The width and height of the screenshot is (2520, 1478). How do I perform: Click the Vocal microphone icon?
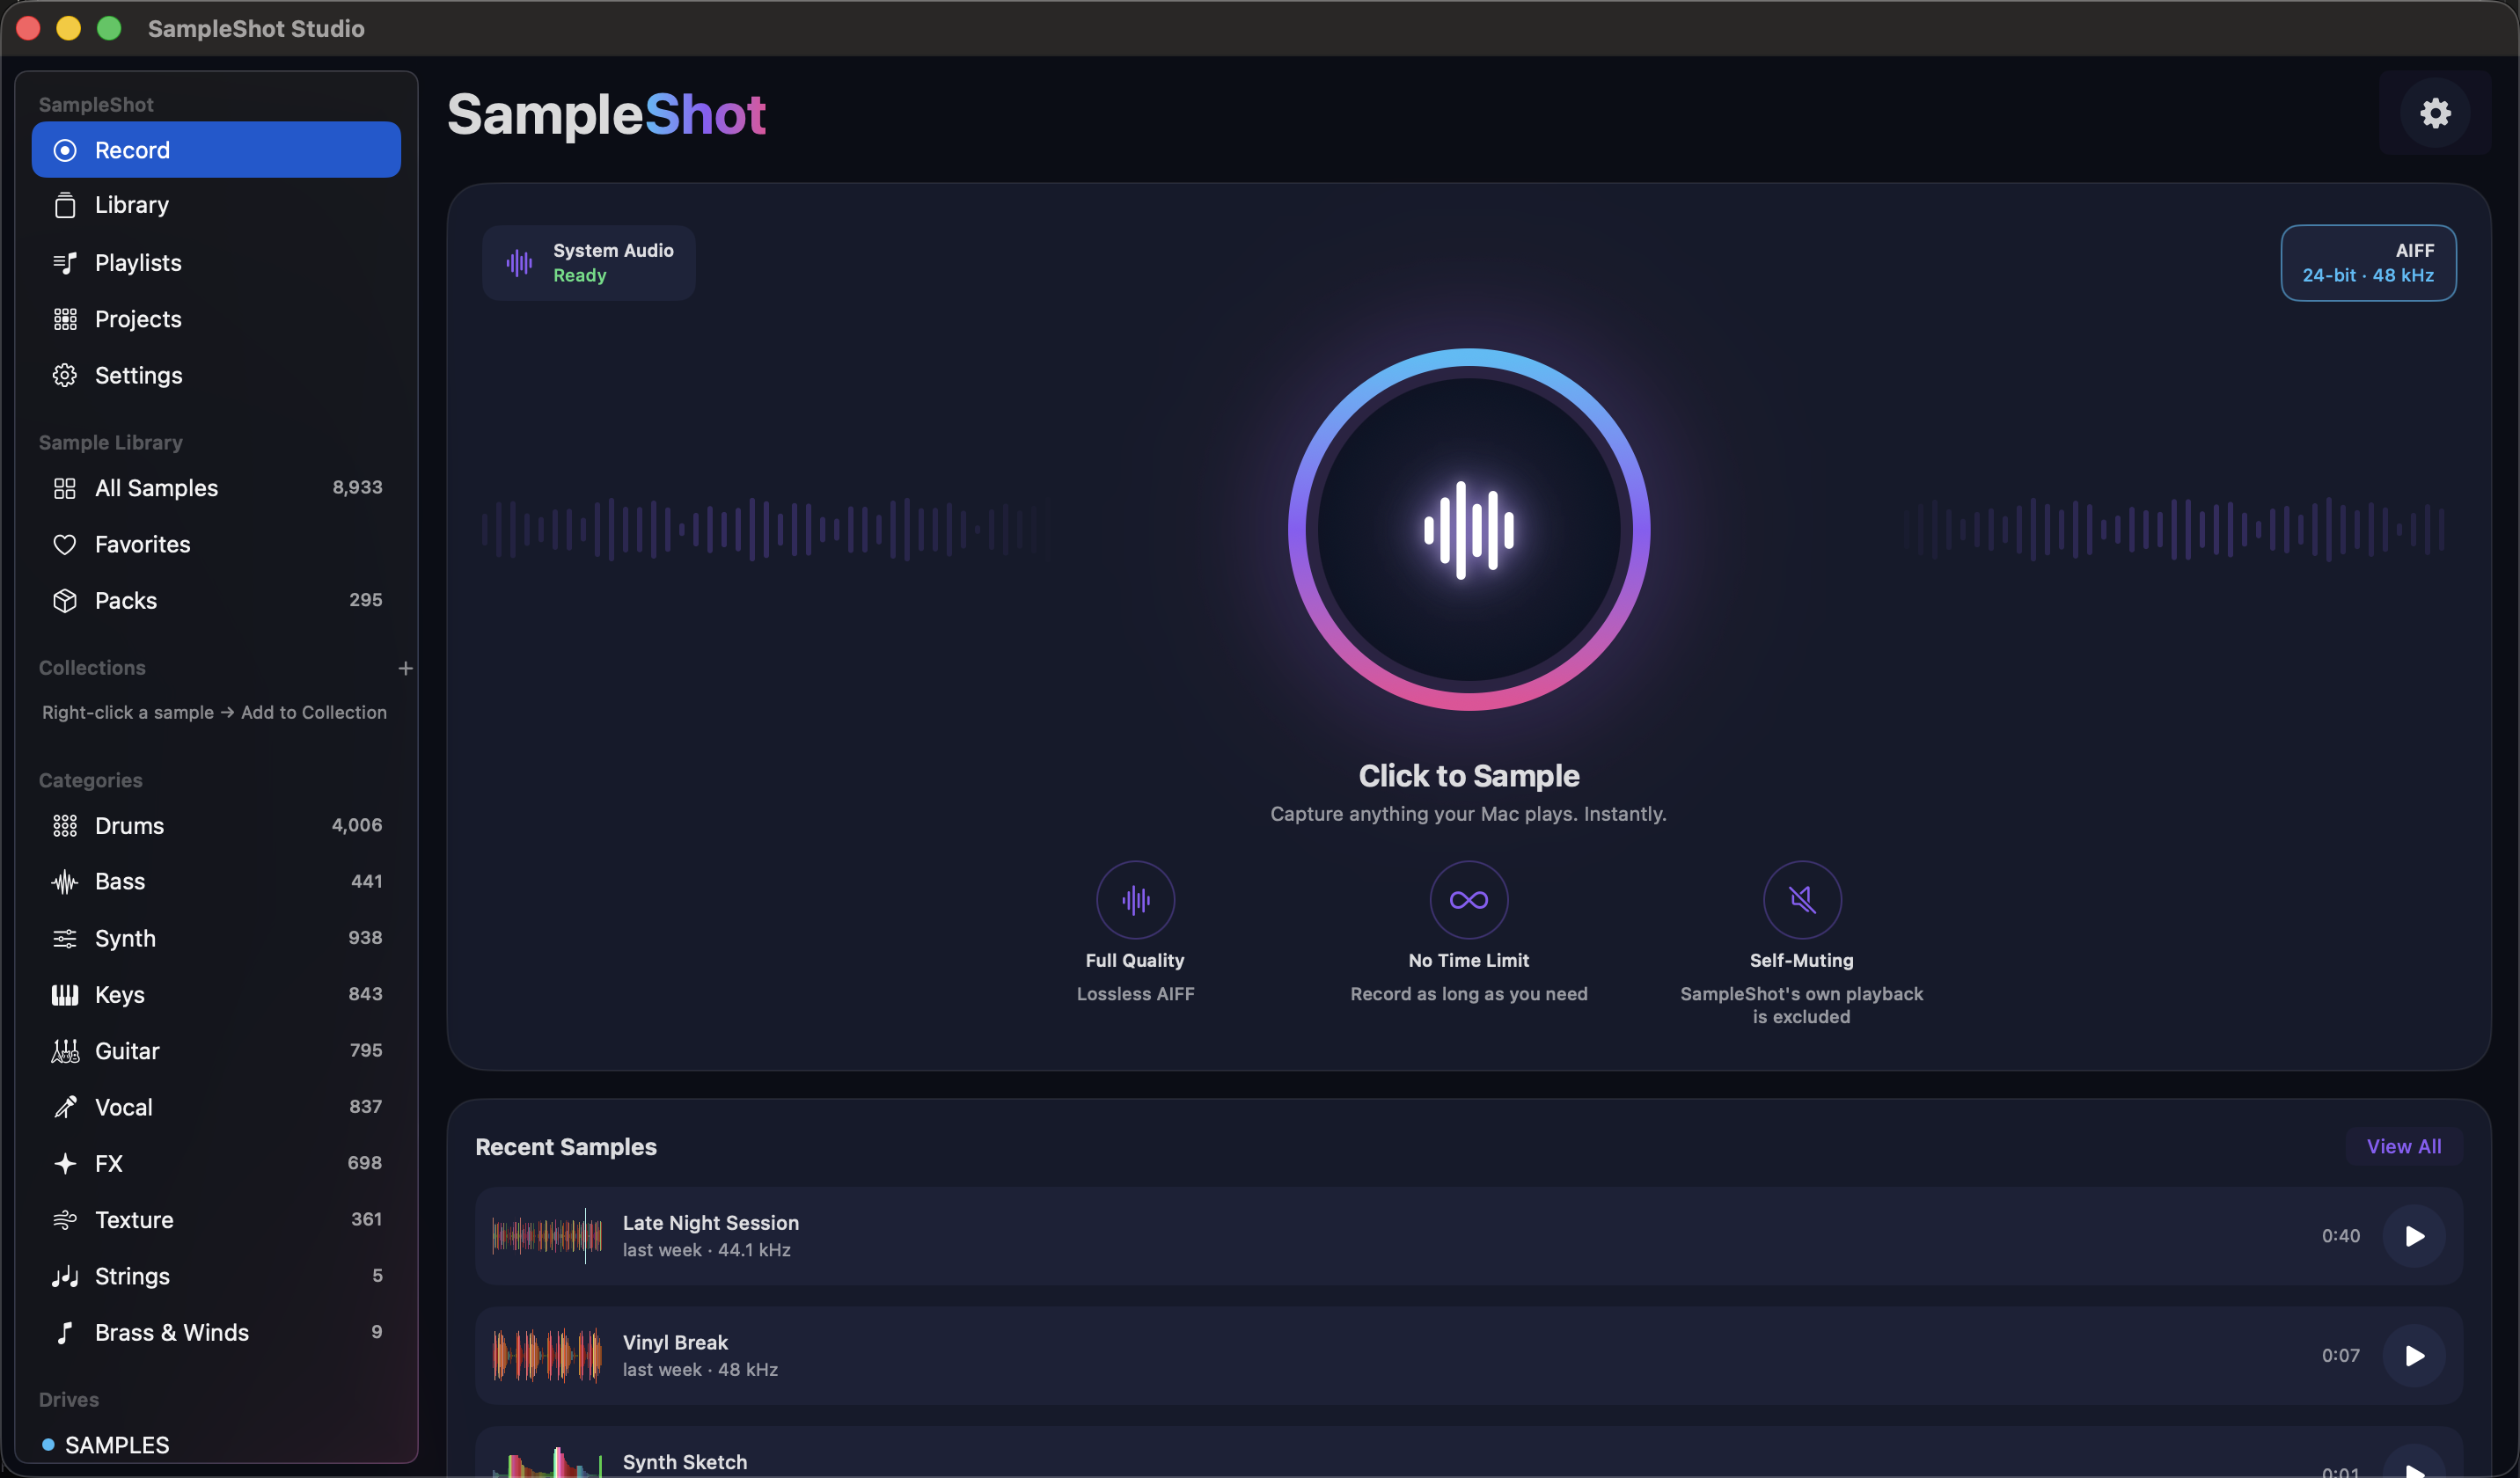pos(65,1107)
